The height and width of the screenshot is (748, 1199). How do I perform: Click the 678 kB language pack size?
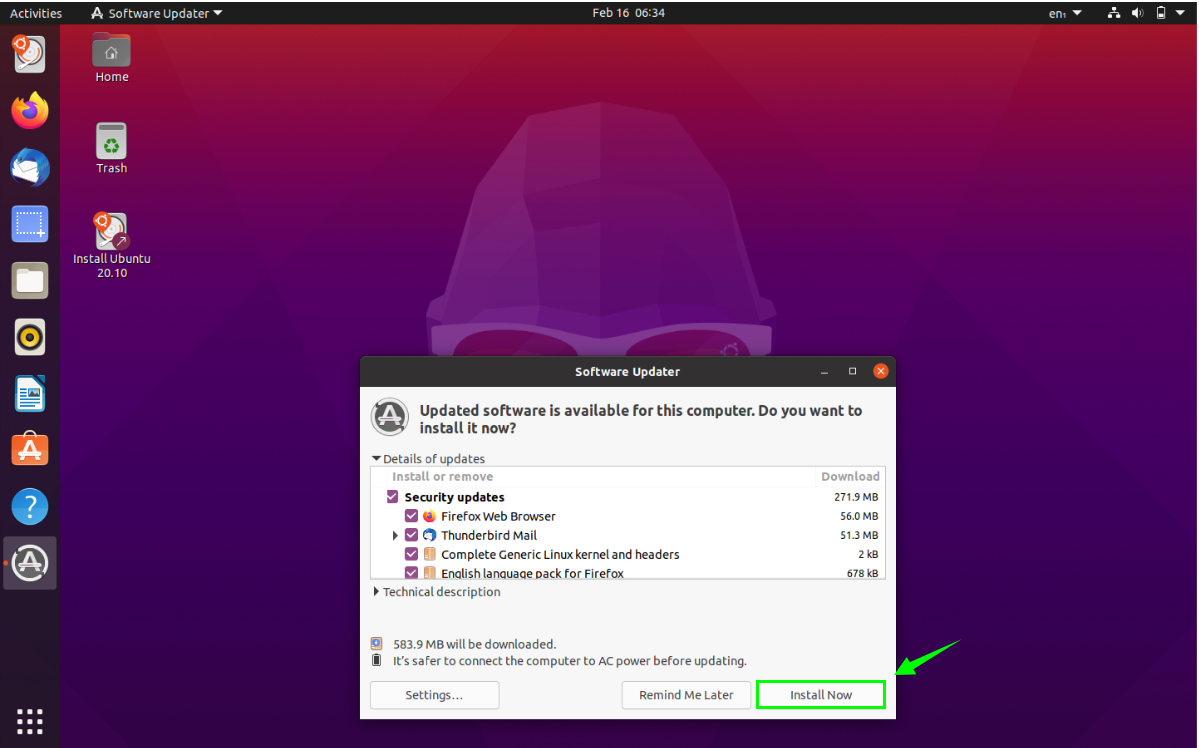pos(863,573)
